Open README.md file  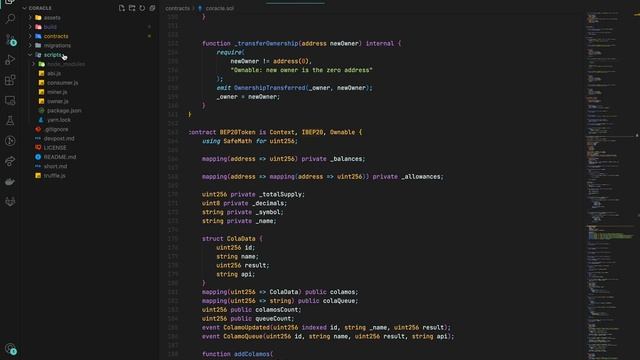pyautogui.click(x=60, y=157)
